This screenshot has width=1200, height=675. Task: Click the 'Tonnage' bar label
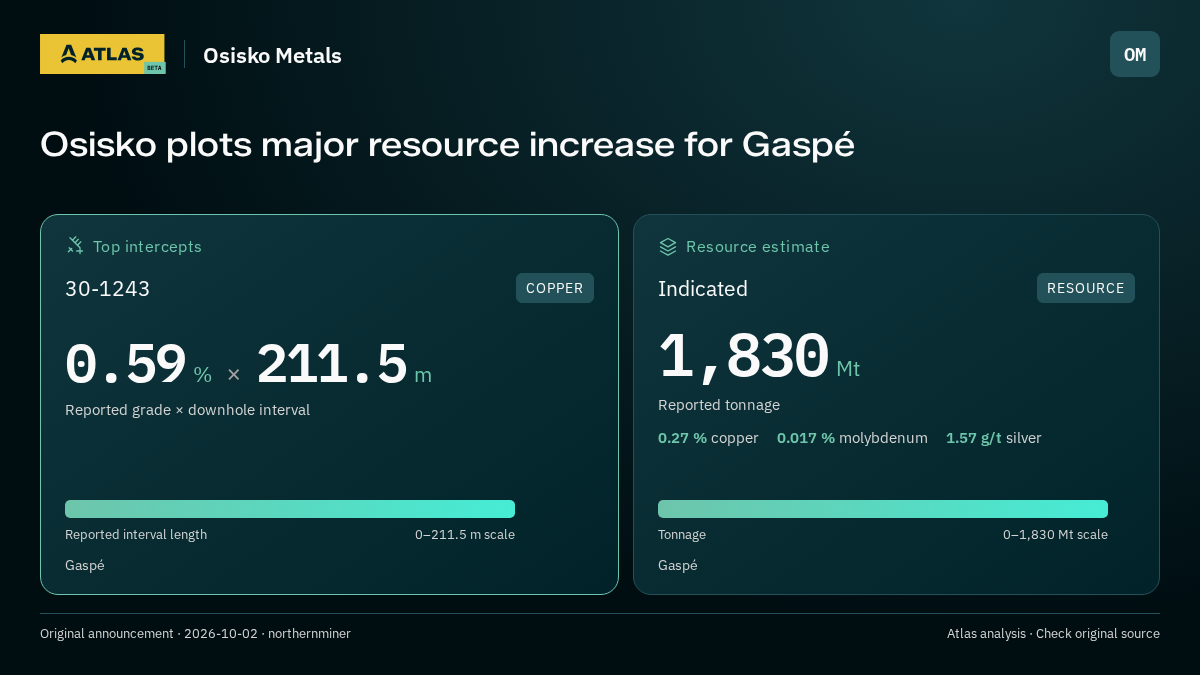click(x=682, y=535)
